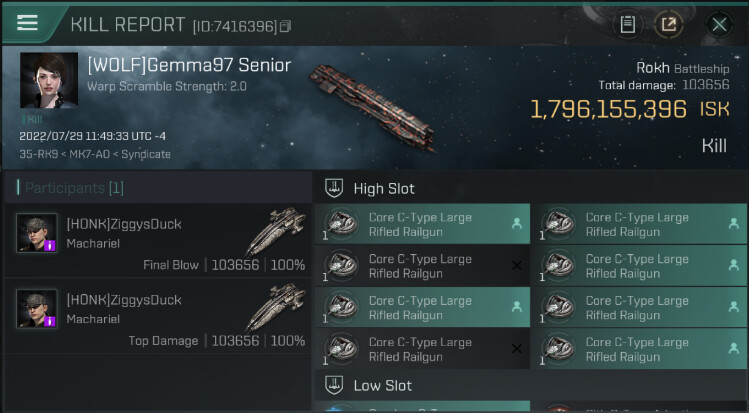Image resolution: width=749 pixels, height=413 pixels.
Task: View the victim character portrait
Action: click(48, 82)
